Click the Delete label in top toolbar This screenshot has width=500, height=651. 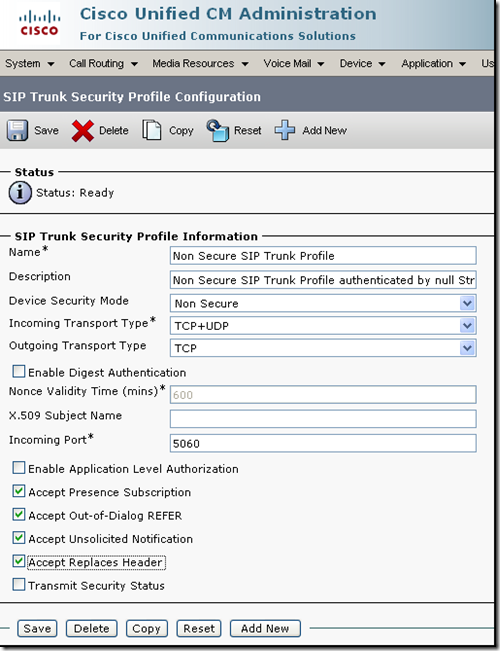(x=113, y=130)
